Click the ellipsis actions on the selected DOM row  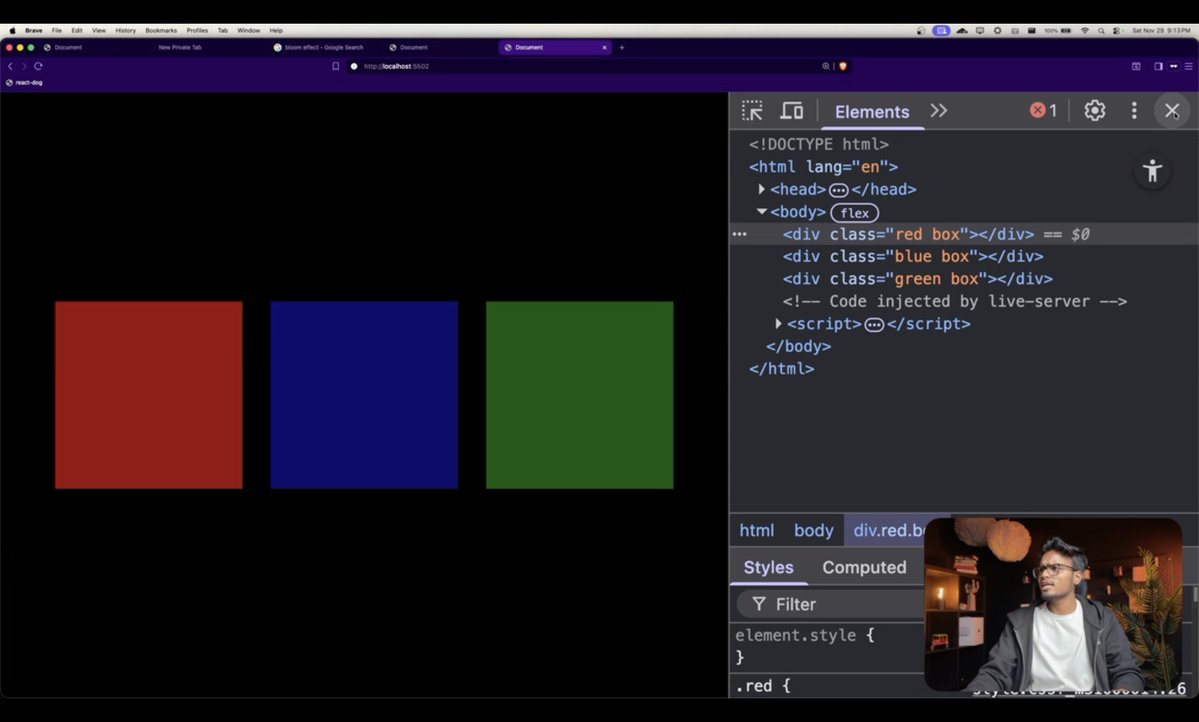click(739, 235)
